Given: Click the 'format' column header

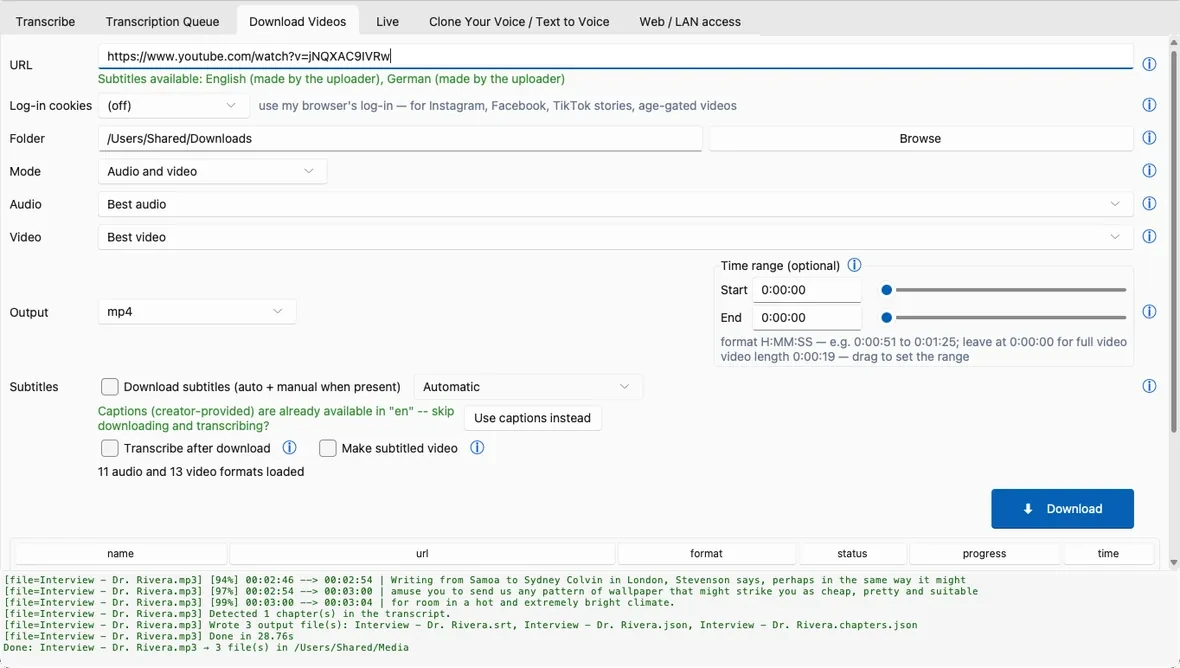Looking at the screenshot, I should coord(706,554).
